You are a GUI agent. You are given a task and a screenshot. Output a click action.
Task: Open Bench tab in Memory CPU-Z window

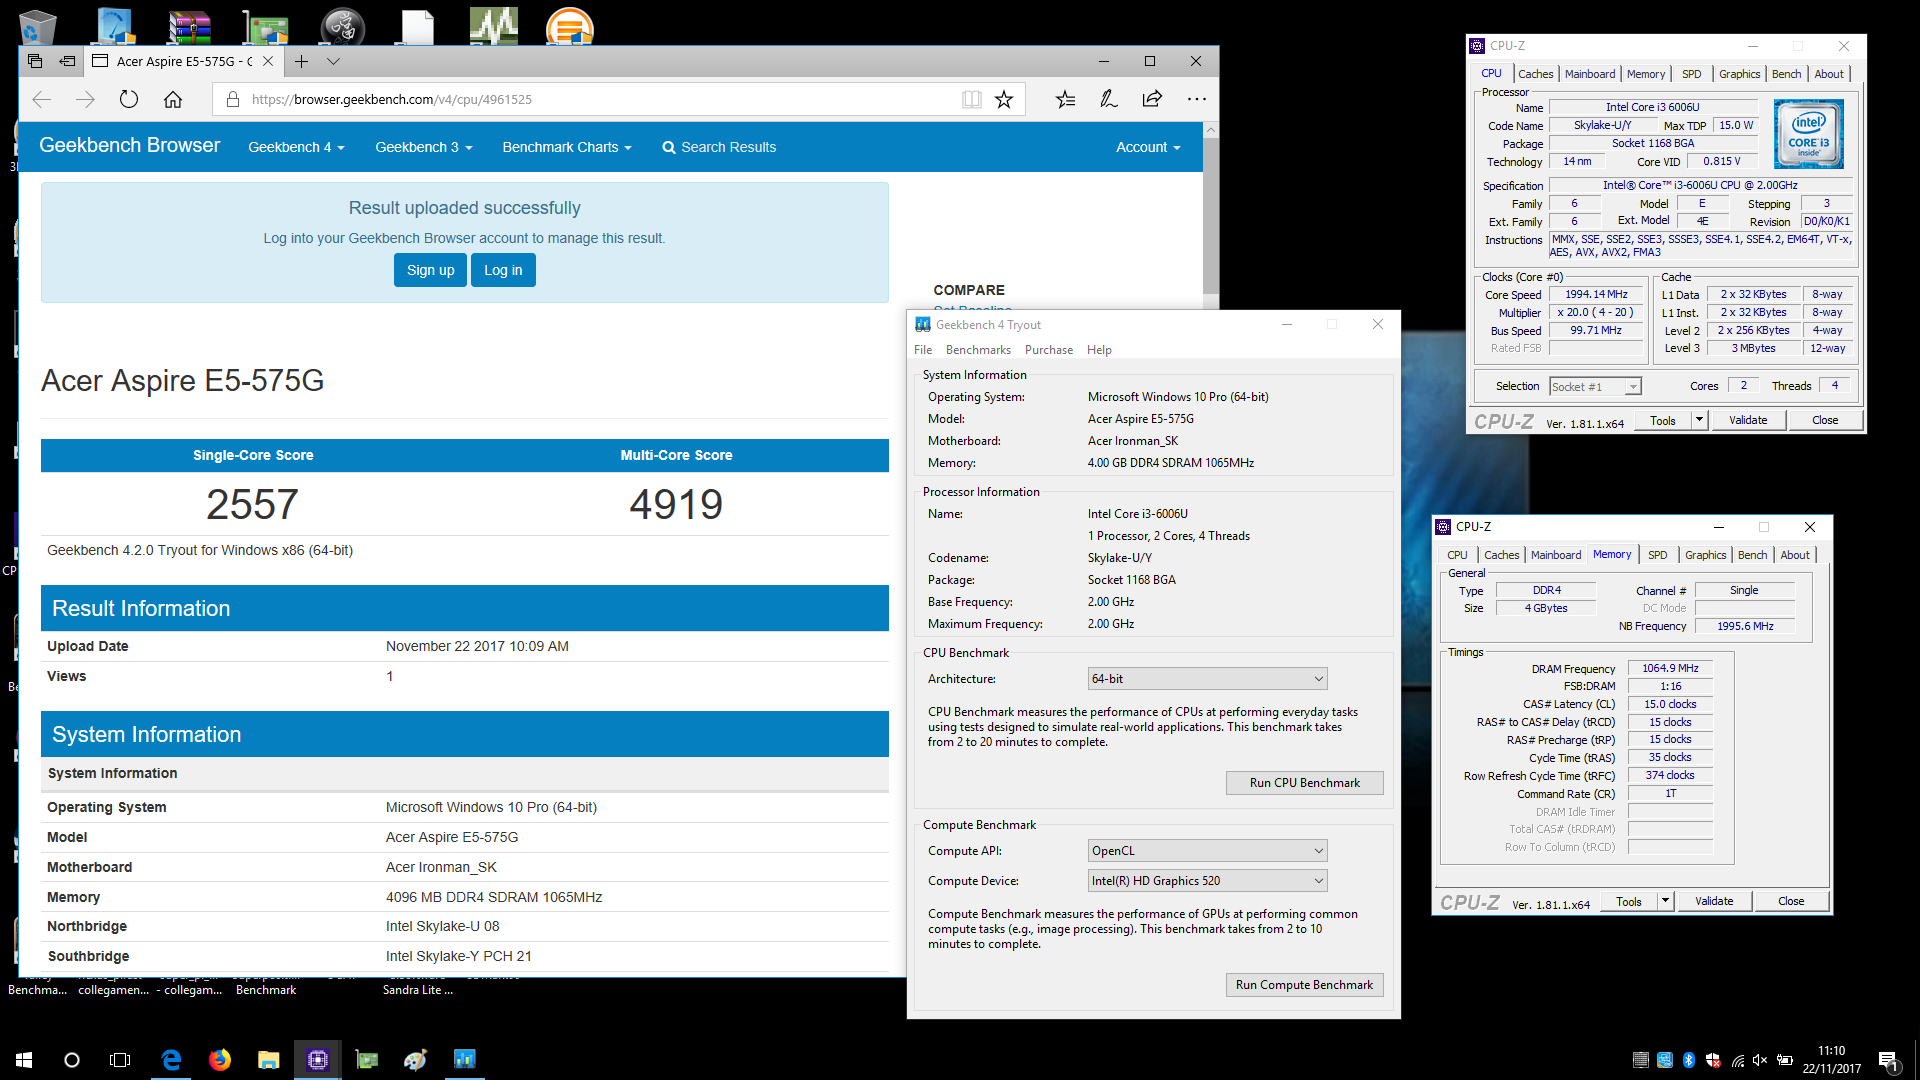tap(1752, 555)
